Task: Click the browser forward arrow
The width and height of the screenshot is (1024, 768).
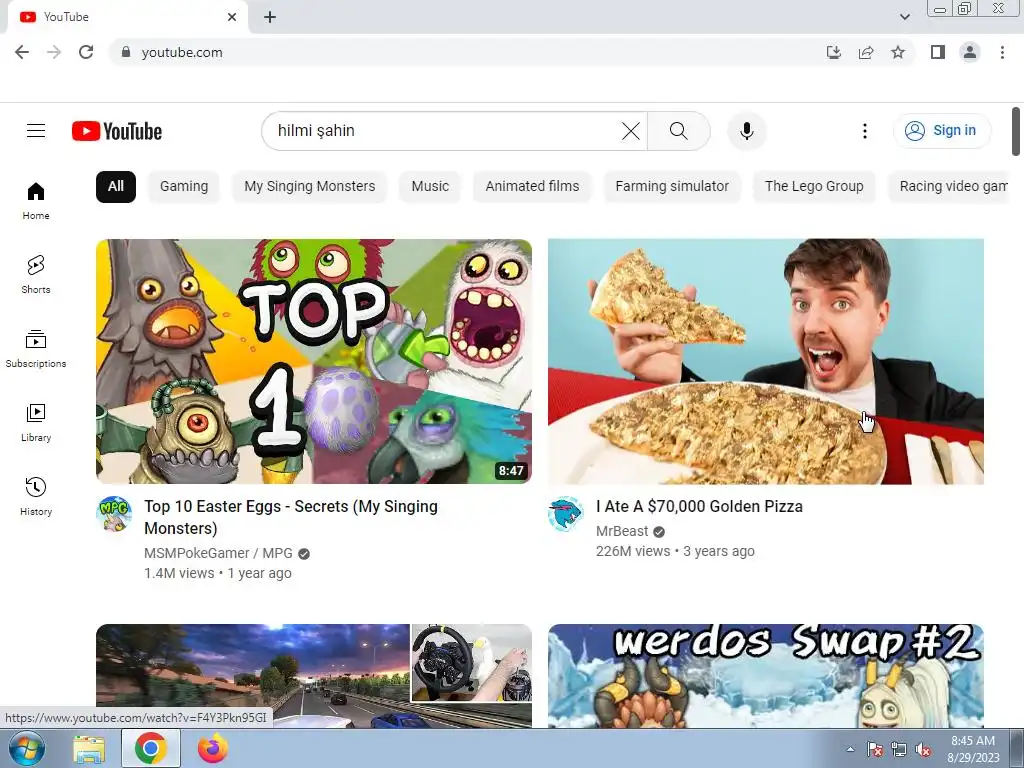Action: pyautogui.click(x=54, y=52)
